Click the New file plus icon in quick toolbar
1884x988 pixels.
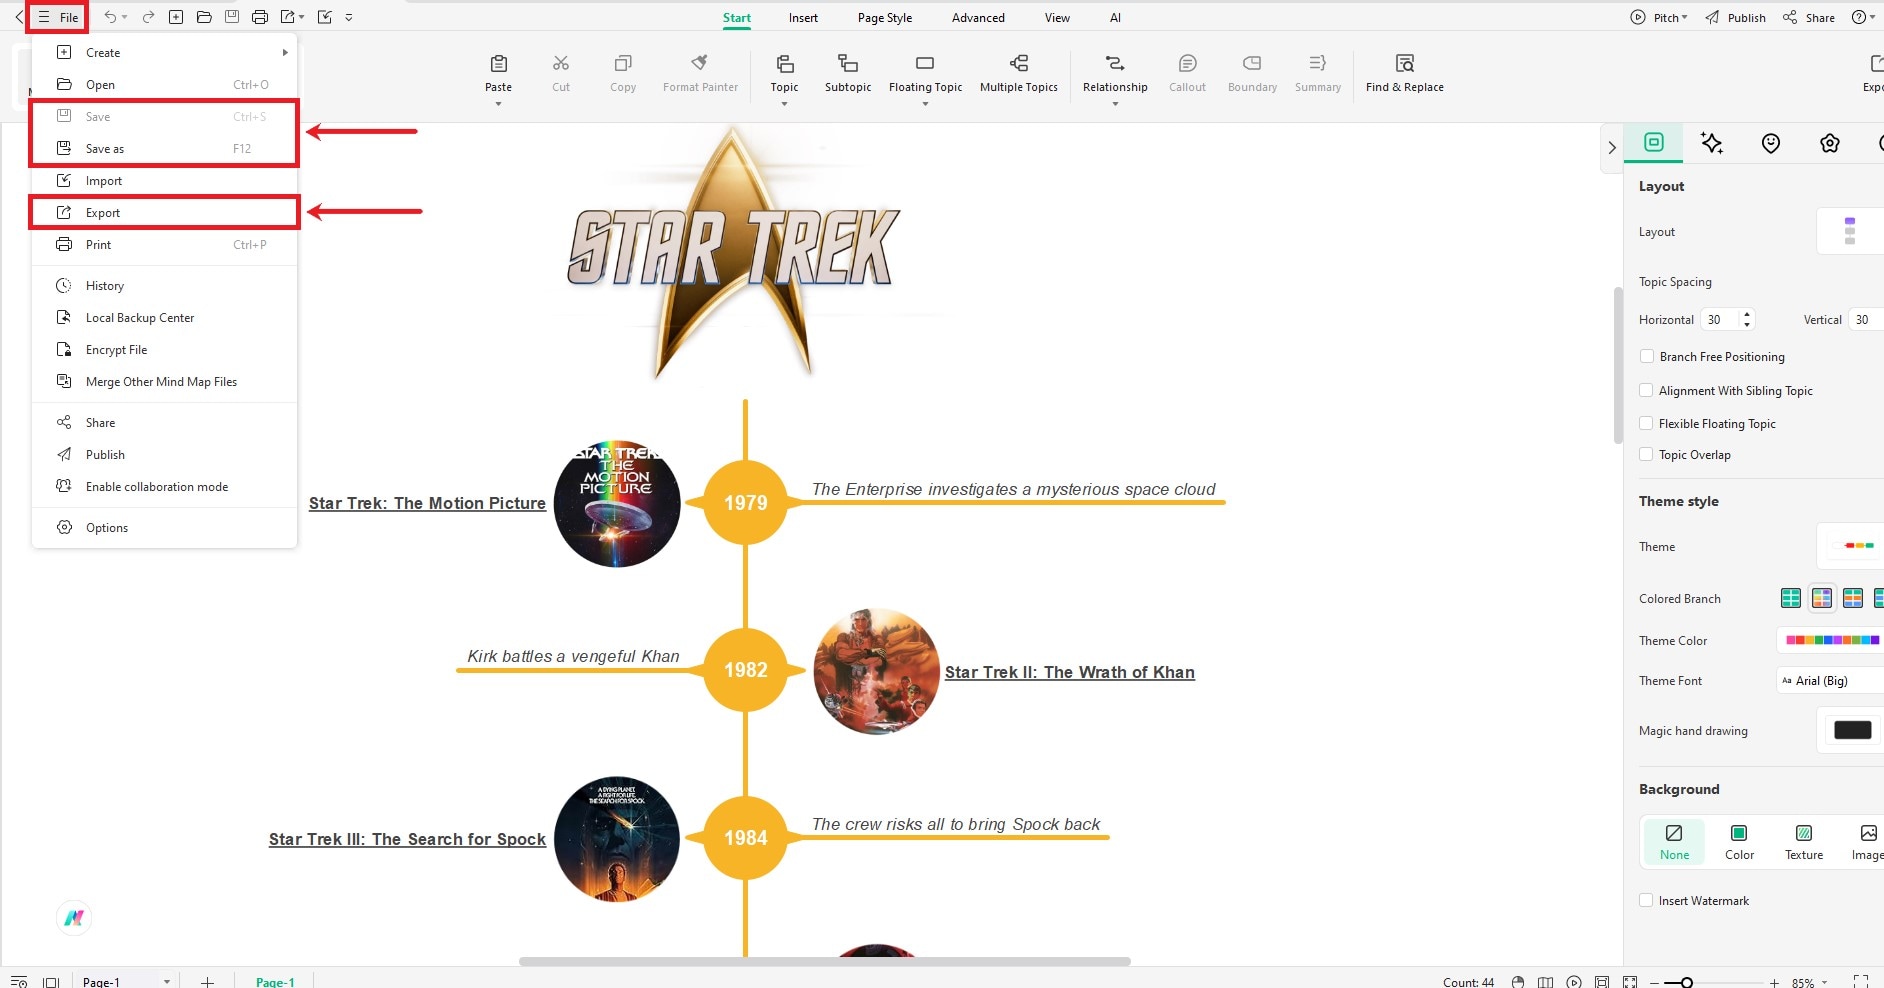click(x=176, y=17)
